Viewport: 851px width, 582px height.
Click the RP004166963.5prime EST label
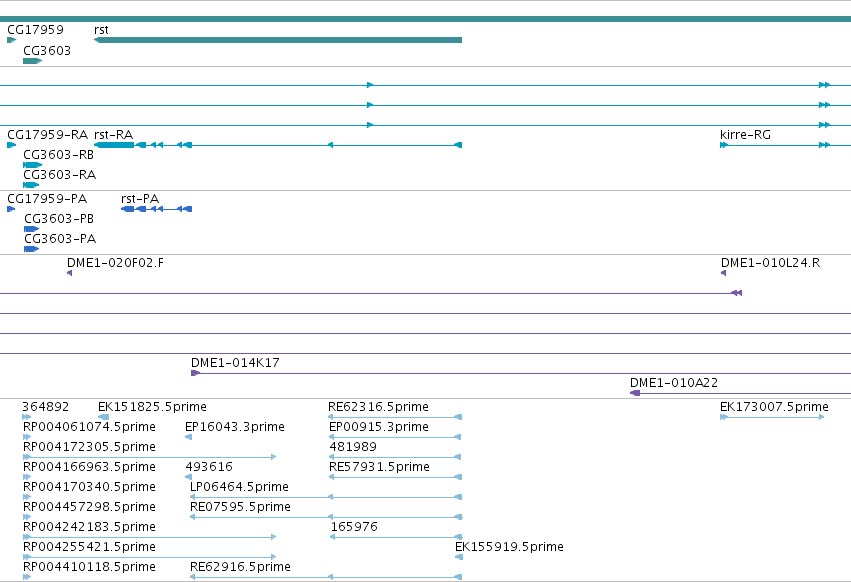pyautogui.click(x=89, y=467)
